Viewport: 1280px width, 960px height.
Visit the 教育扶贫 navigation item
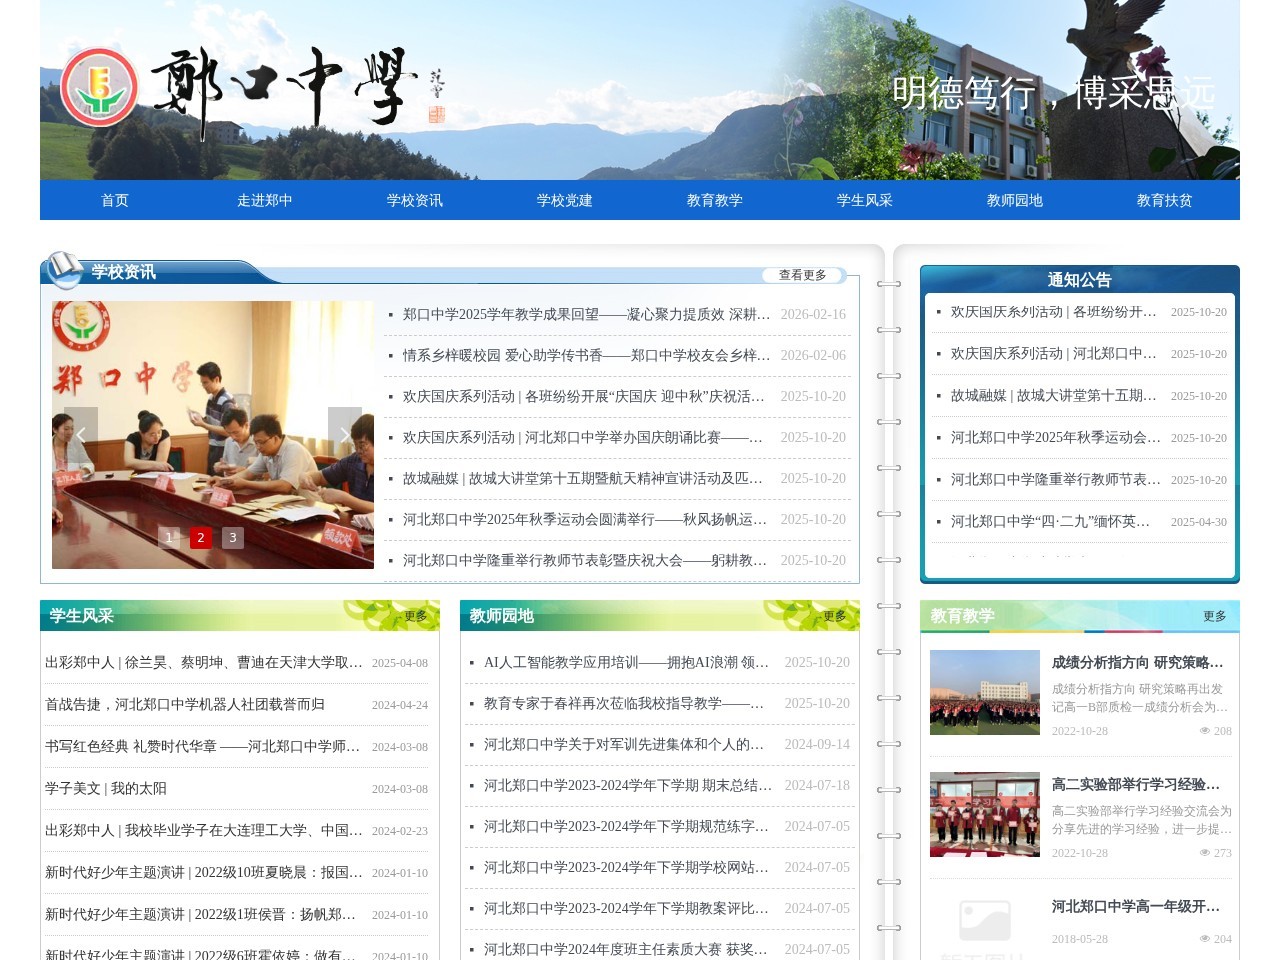click(x=1165, y=200)
